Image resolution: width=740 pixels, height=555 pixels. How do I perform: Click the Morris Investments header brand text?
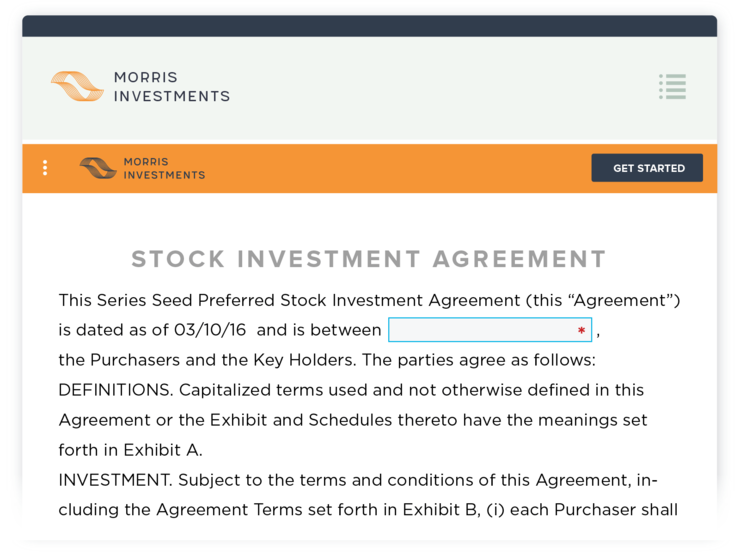coord(171,87)
